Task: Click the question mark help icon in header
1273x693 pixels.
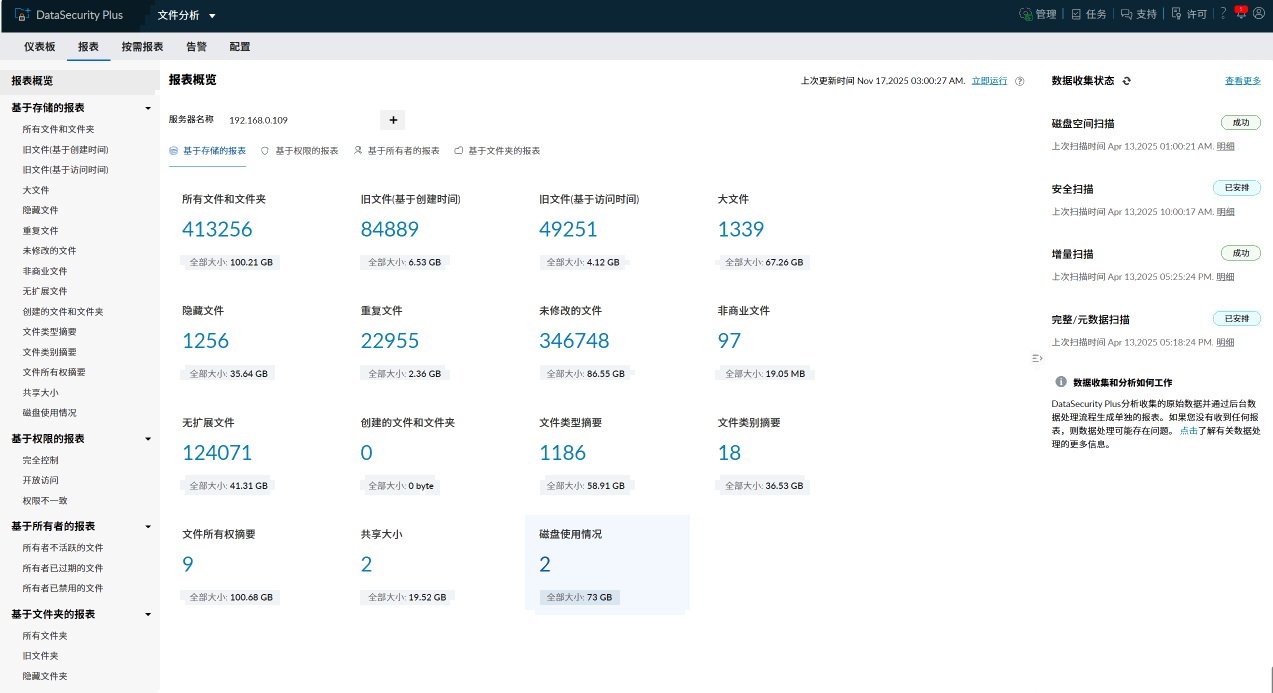Action: tap(1223, 14)
